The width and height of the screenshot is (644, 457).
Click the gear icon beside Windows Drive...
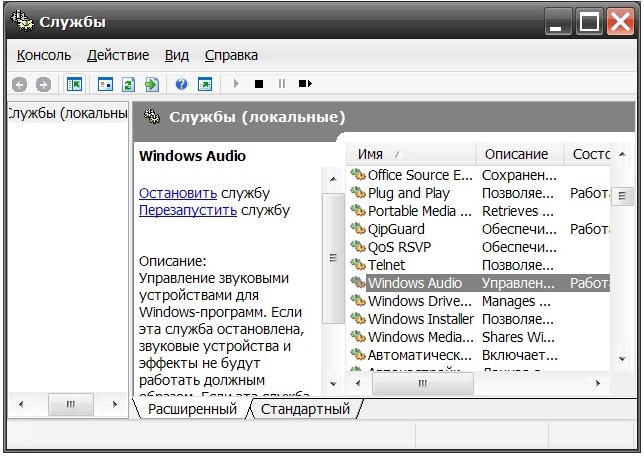358,300
